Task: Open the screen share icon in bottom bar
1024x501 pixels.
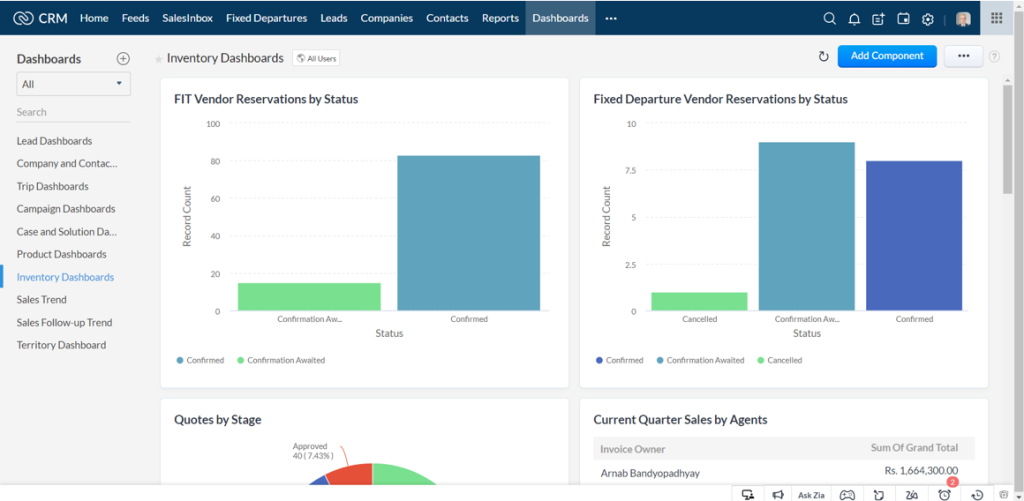Action: 748,494
